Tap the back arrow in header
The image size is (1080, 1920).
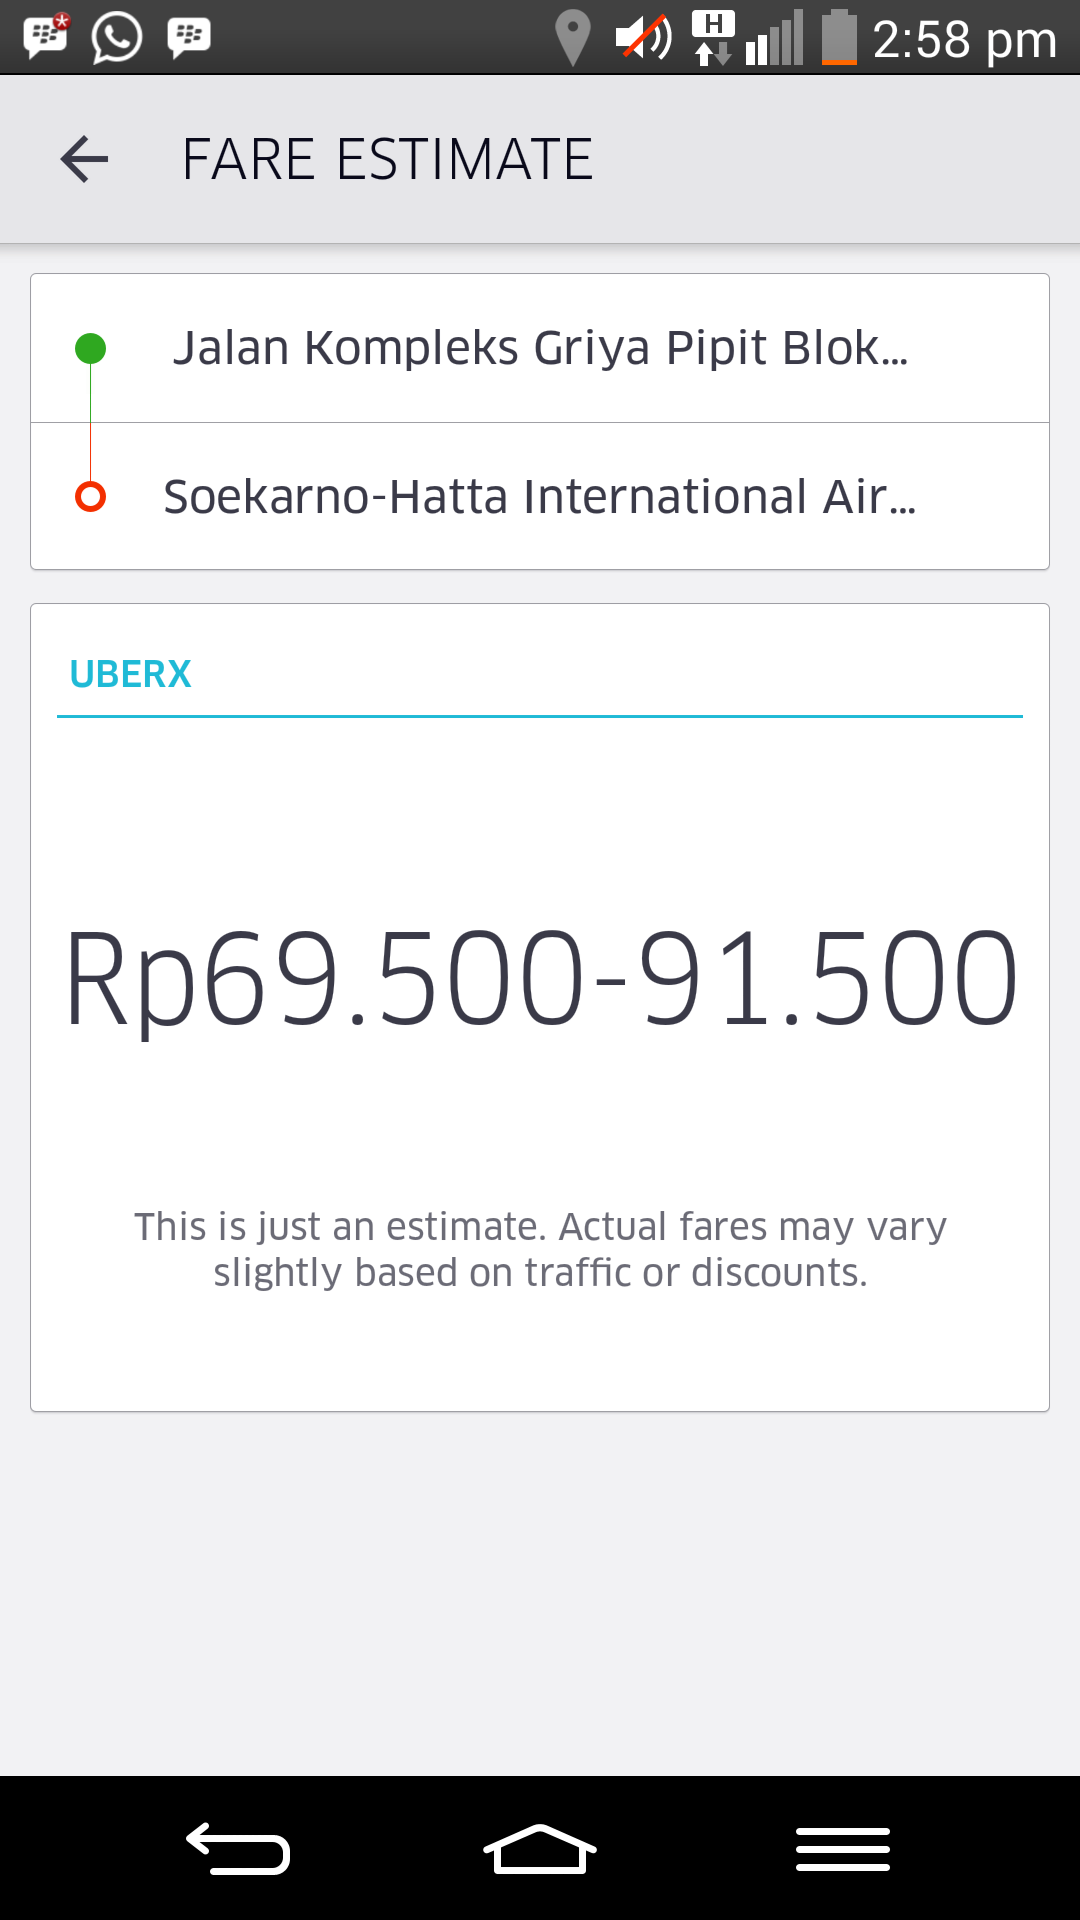84,159
